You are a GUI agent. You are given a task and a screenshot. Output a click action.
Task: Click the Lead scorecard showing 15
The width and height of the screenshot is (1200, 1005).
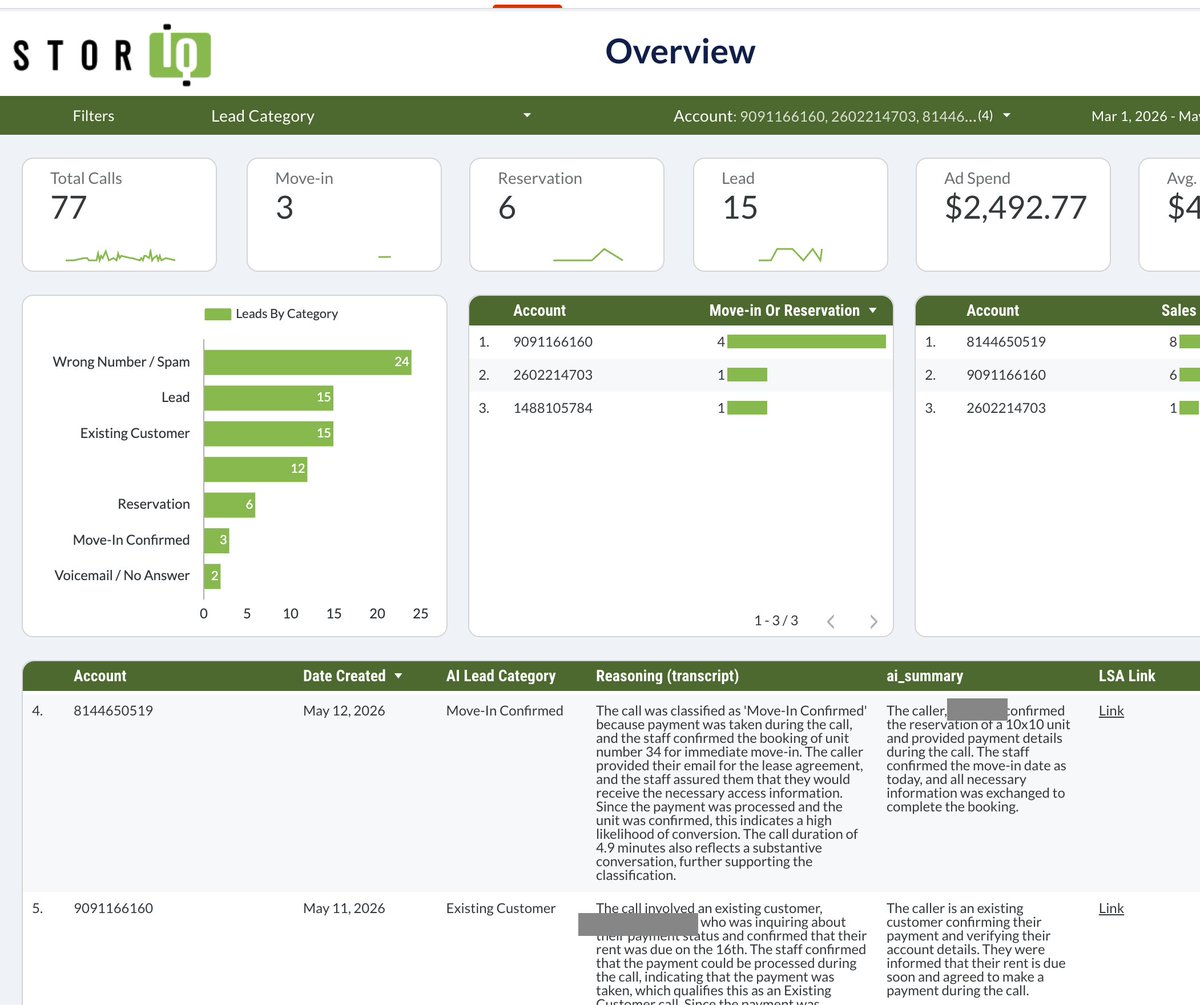click(790, 214)
